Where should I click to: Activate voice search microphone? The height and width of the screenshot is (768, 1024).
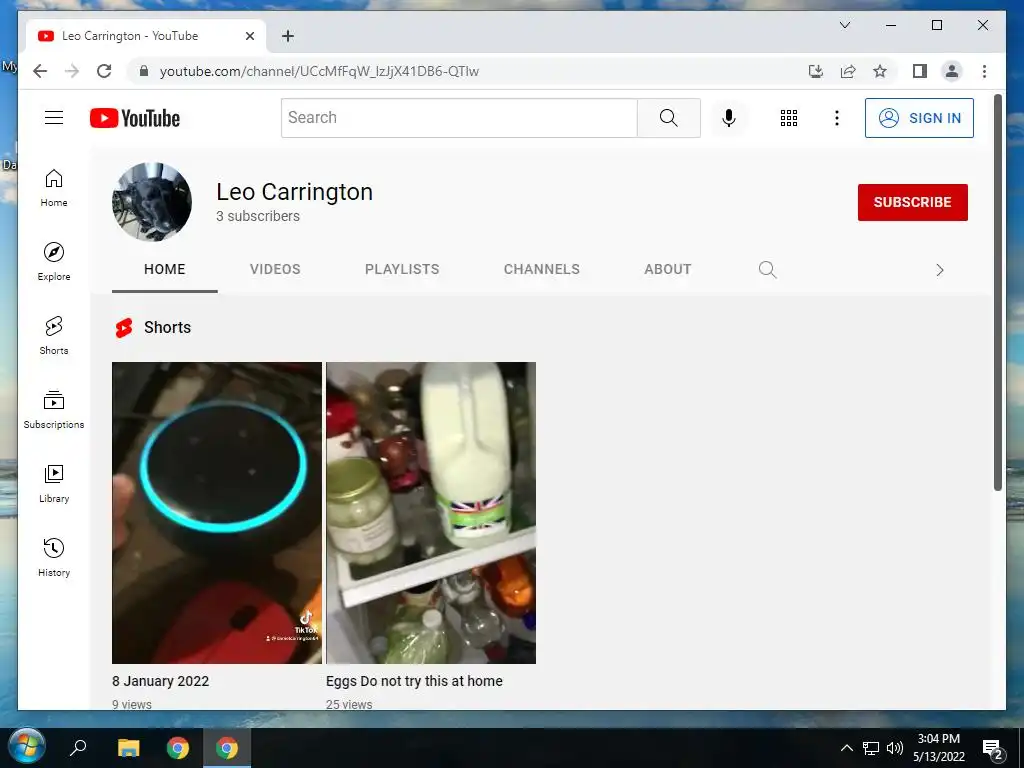click(x=729, y=118)
